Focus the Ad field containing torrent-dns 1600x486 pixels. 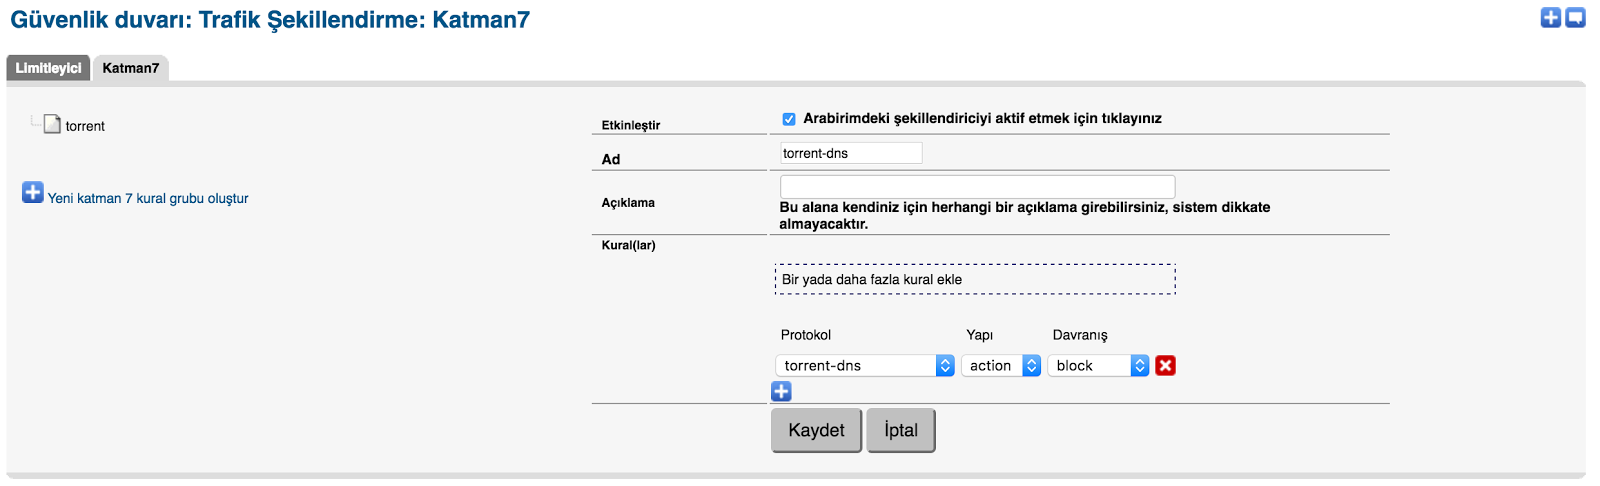(851, 153)
